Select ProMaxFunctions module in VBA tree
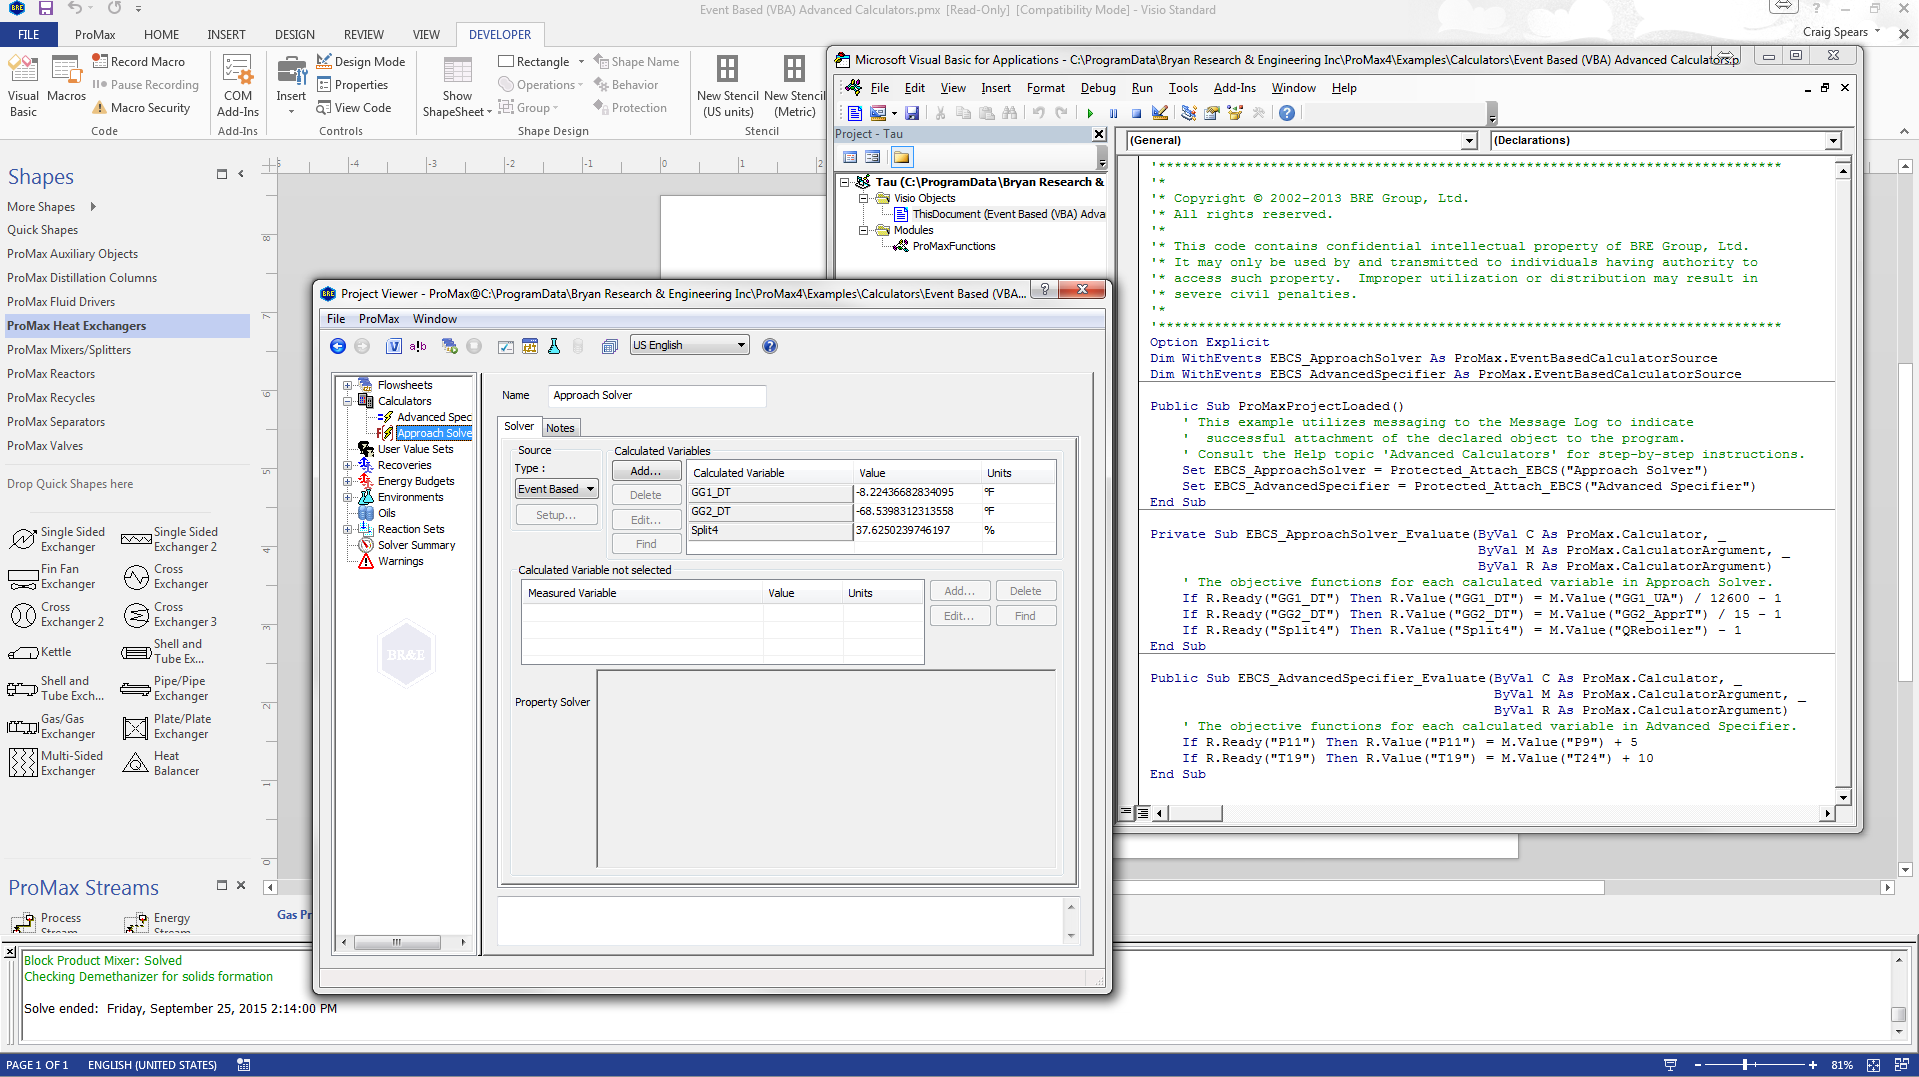Screen dimensions: 1919x1077 (954, 246)
